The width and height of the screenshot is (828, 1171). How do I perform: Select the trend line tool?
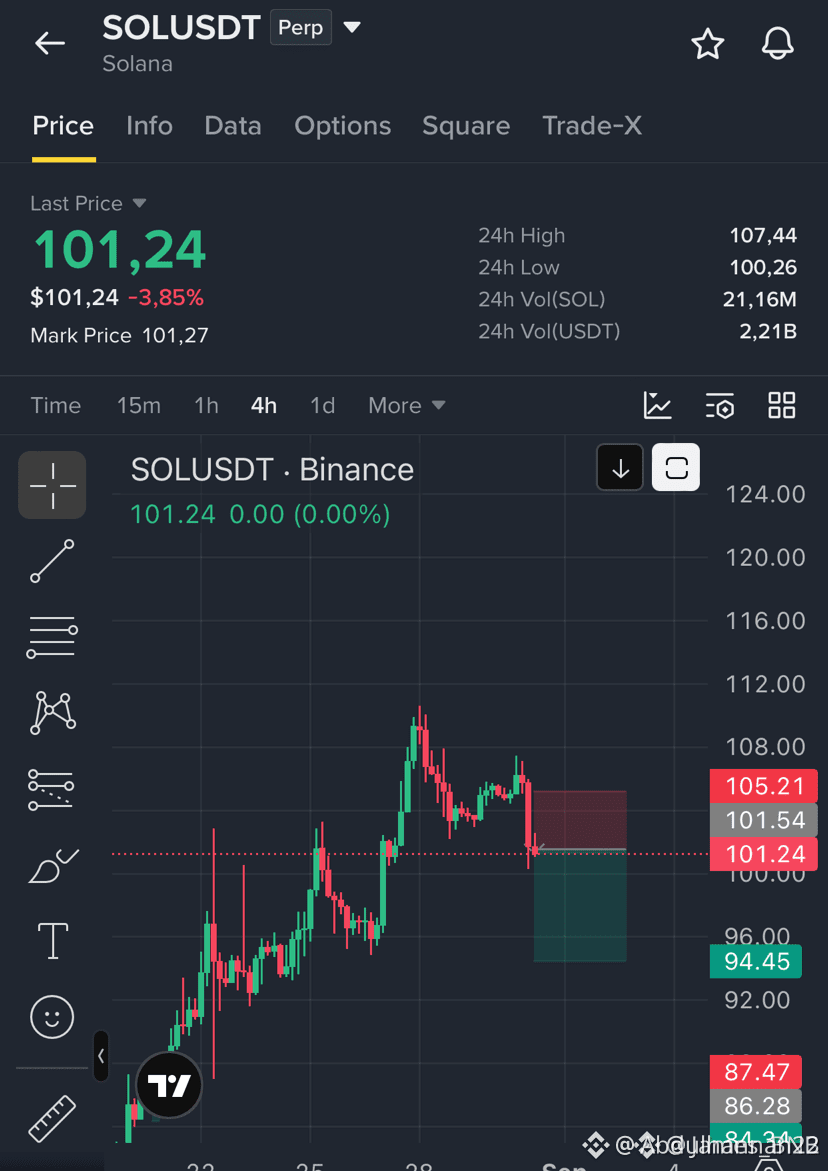tap(52, 561)
